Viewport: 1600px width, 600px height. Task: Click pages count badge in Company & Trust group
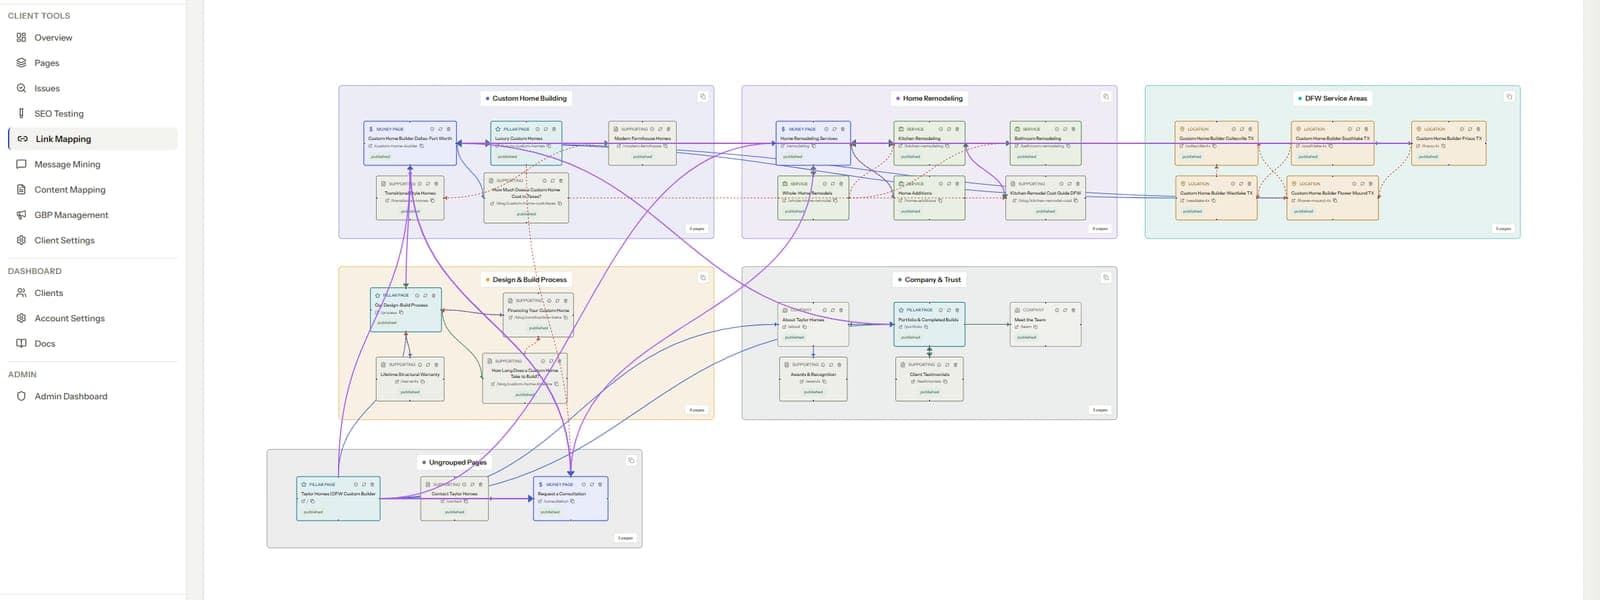[x=1099, y=409]
